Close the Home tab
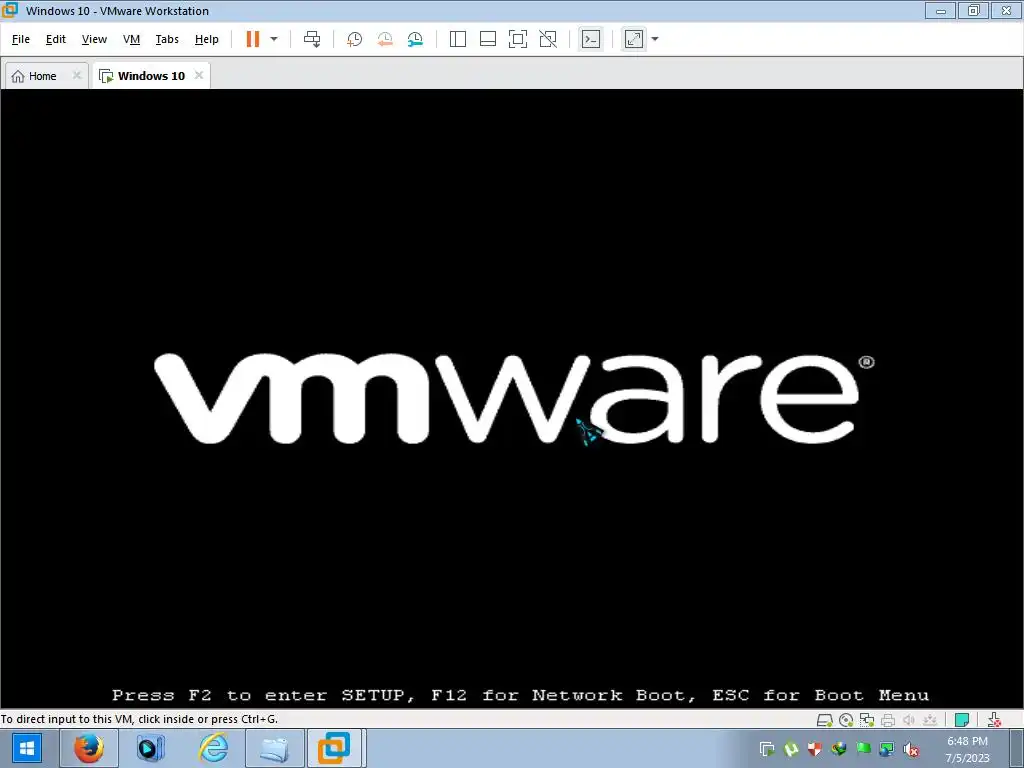Viewport: 1024px width, 768px height. [x=76, y=75]
